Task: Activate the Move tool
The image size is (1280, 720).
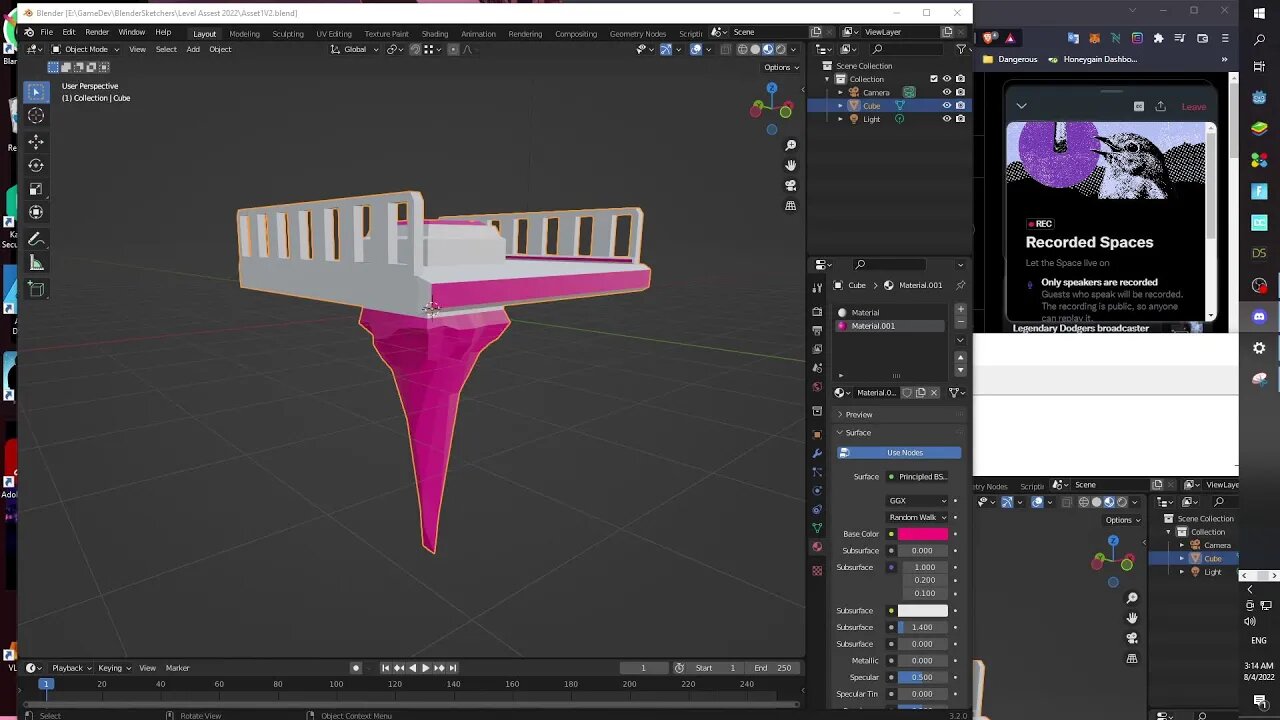Action: click(x=36, y=141)
